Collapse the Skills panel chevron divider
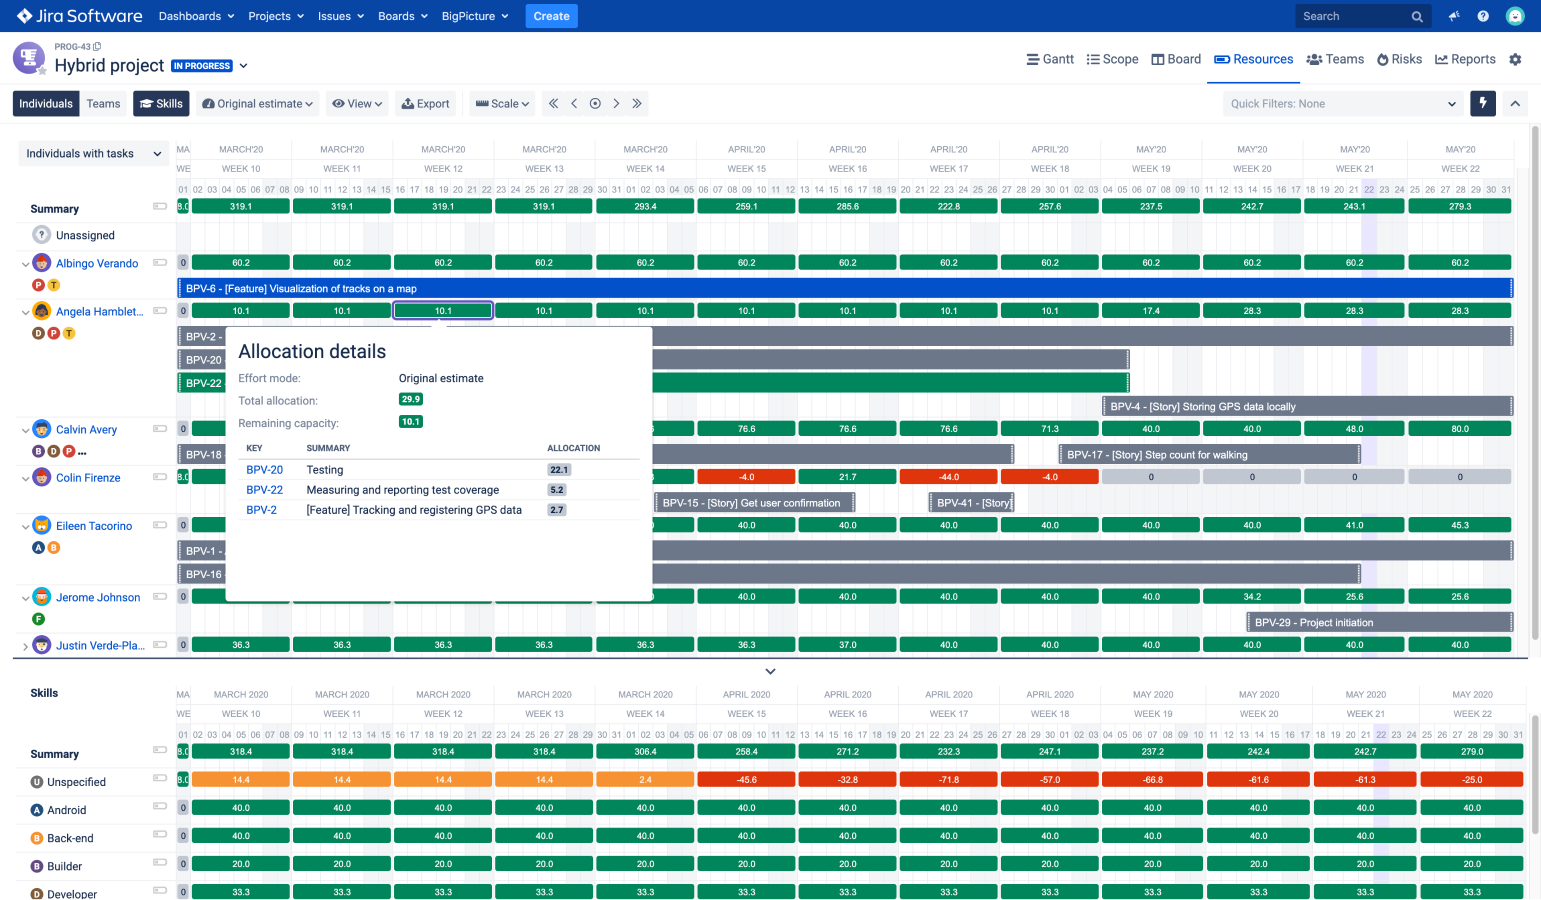The image size is (1541, 900). pos(770,671)
